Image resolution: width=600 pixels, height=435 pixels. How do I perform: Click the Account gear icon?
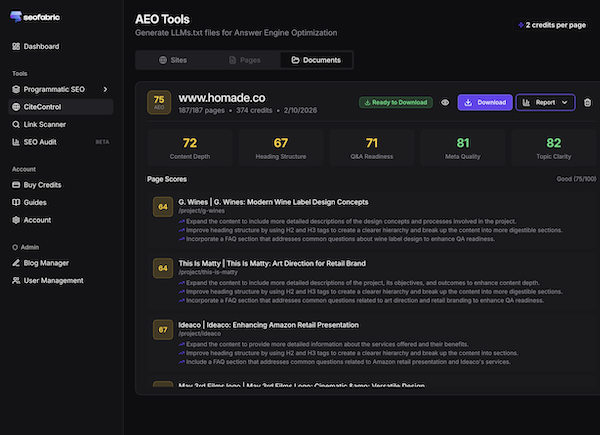pos(16,220)
